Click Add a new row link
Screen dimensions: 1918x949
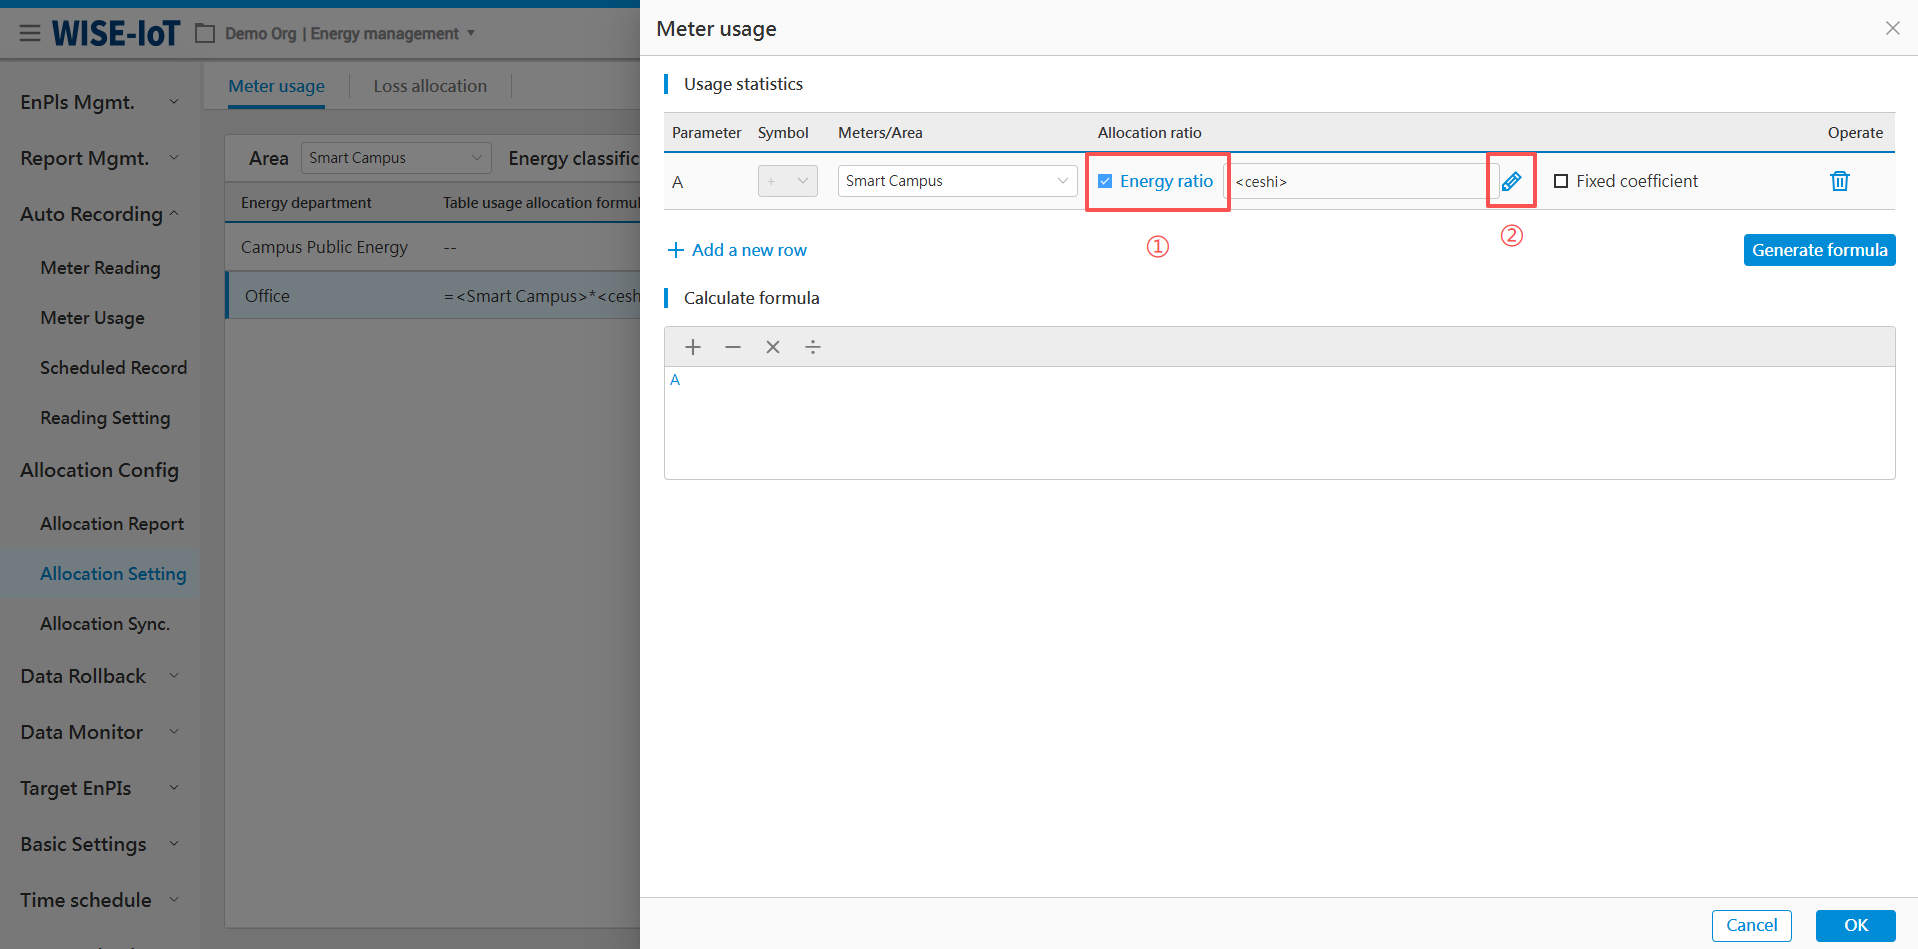(738, 250)
